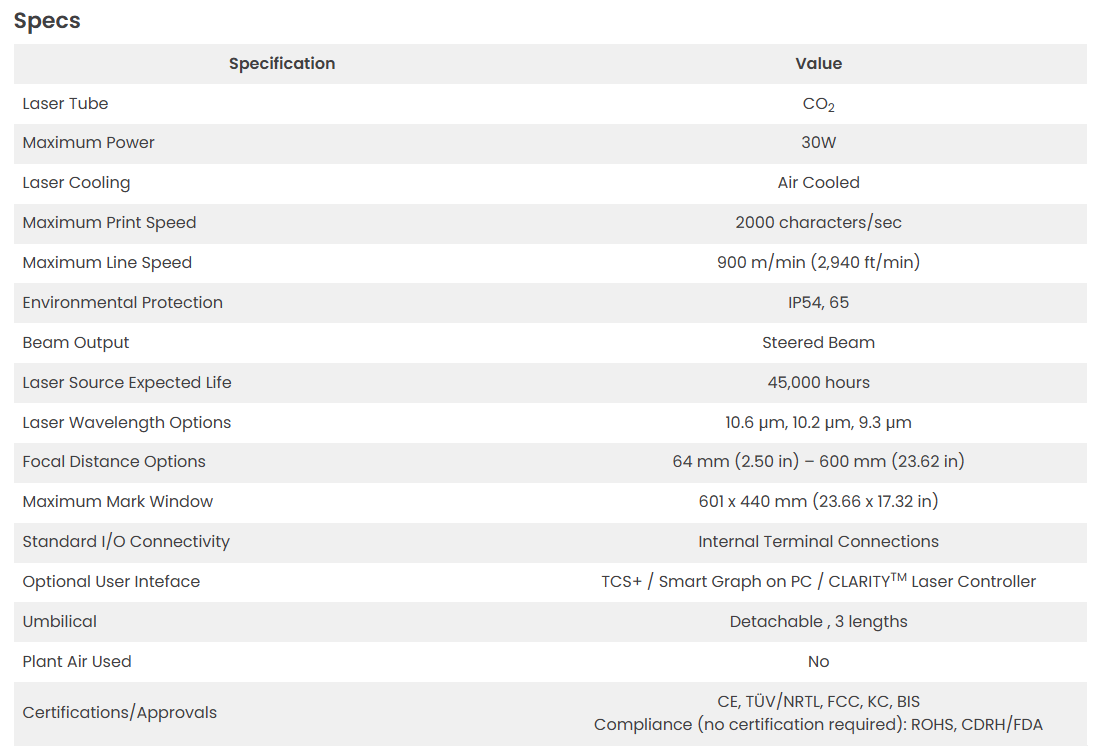This screenshot has height=755, width=1096.
Task: Click the 45,000 hours value
Action: click(818, 383)
